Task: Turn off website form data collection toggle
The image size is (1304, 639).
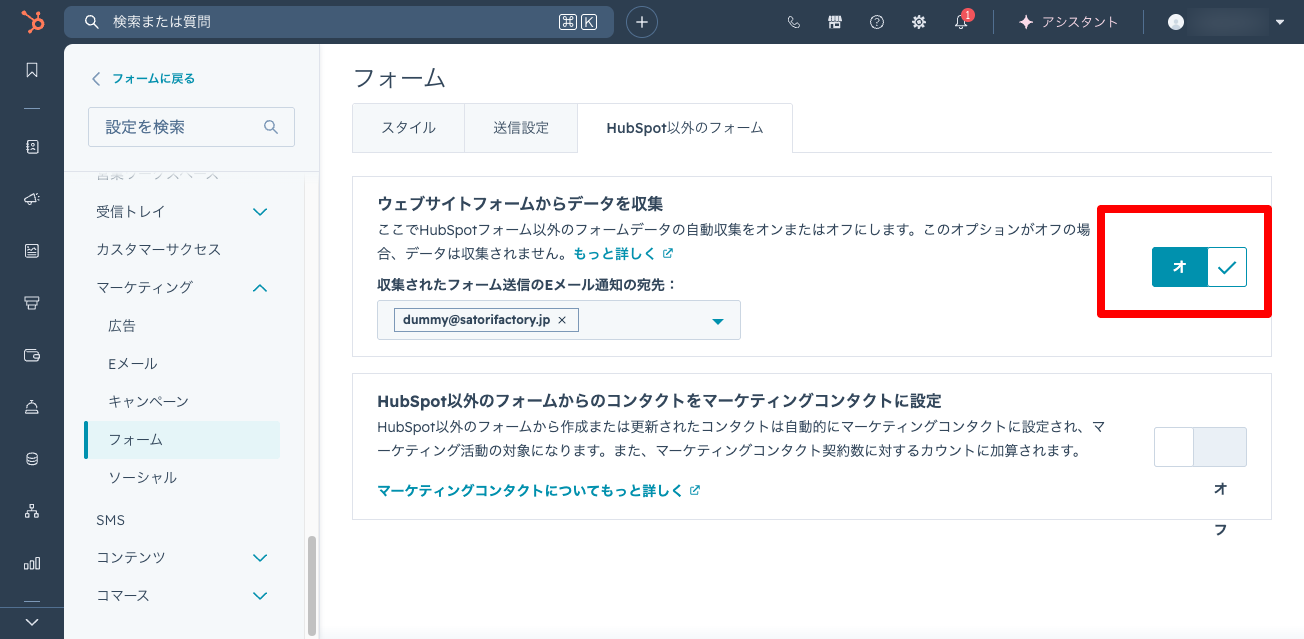Action: [x=1199, y=267]
